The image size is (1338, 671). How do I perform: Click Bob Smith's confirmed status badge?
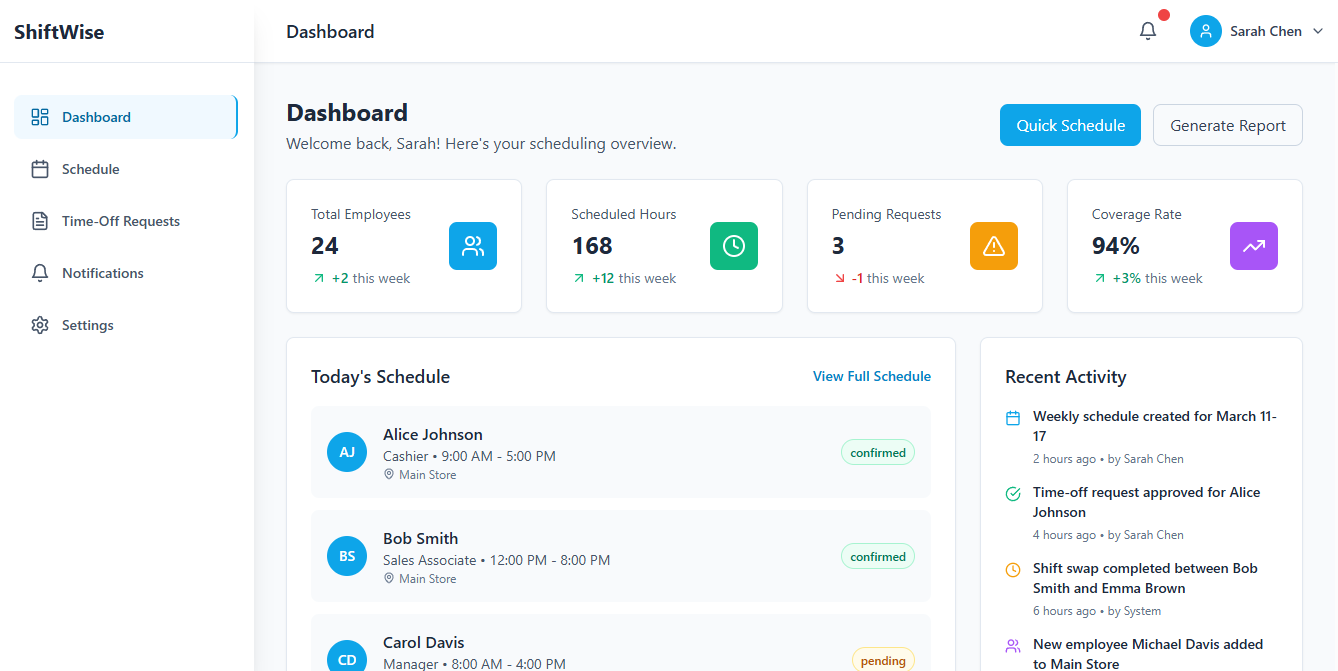pyautogui.click(x=878, y=557)
